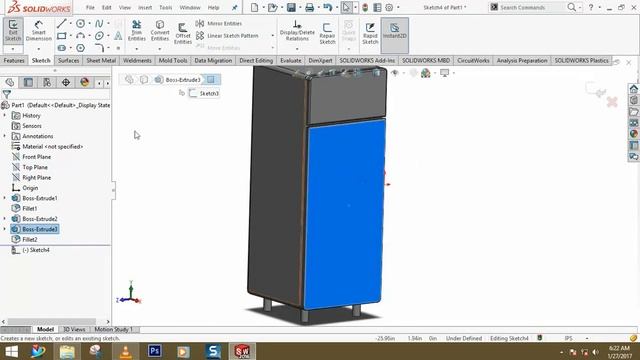Viewport: 640px width, 360px height.
Task: Select the Spline tool
Action: click(x=99, y=24)
